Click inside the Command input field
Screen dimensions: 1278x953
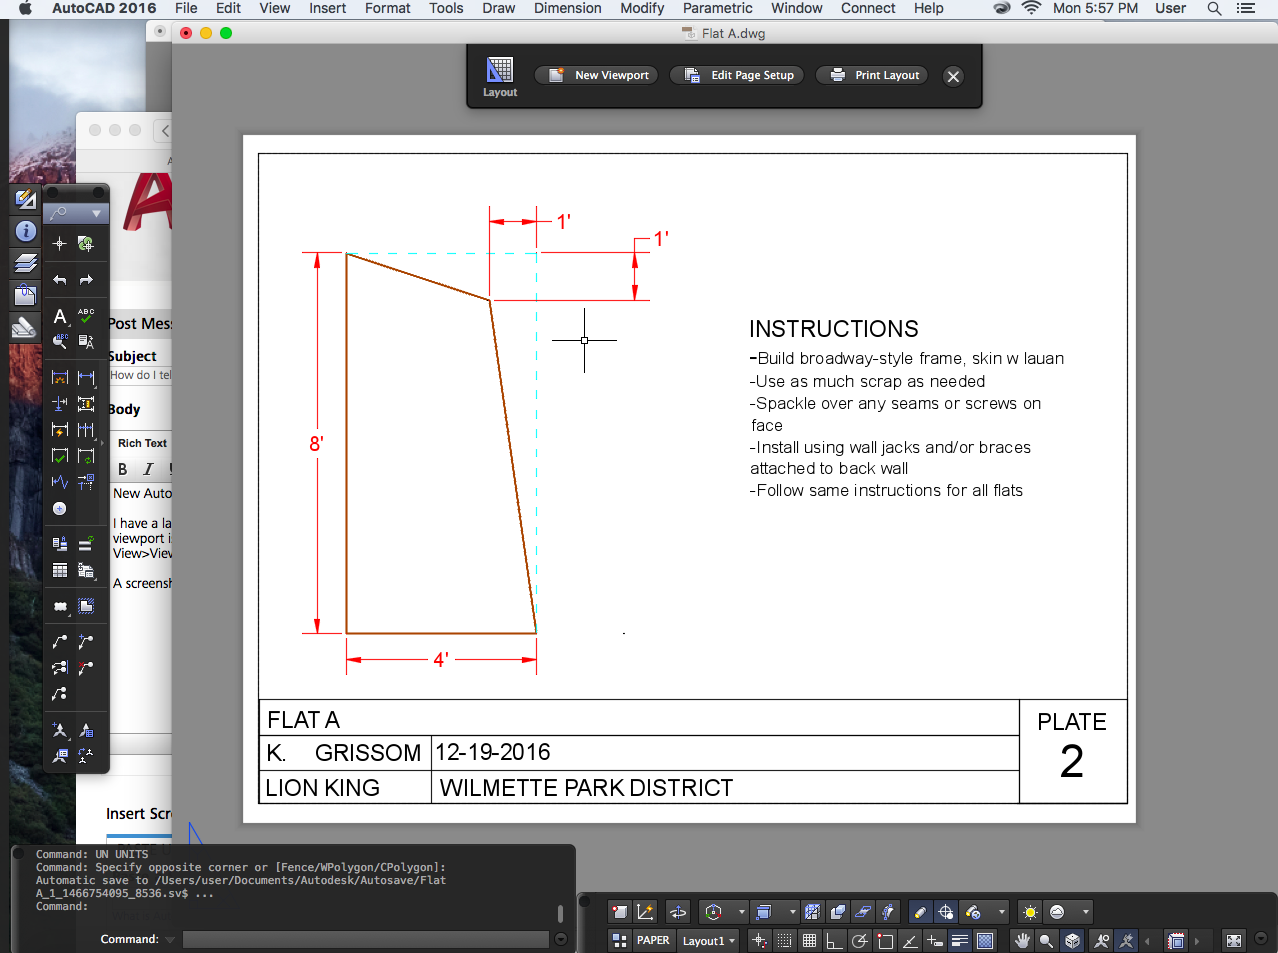coord(366,939)
